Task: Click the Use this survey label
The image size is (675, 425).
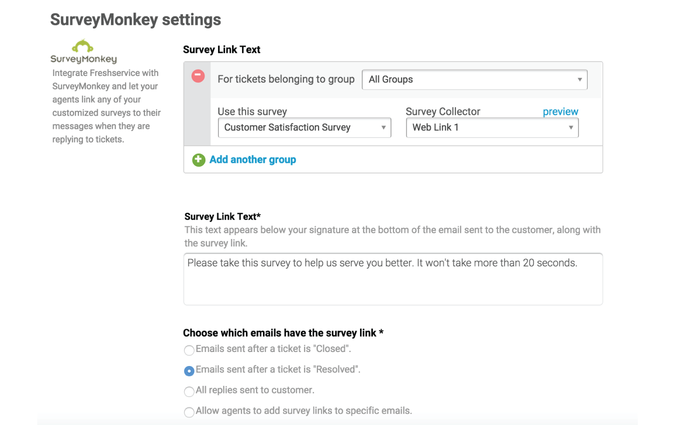Action: [252, 112]
